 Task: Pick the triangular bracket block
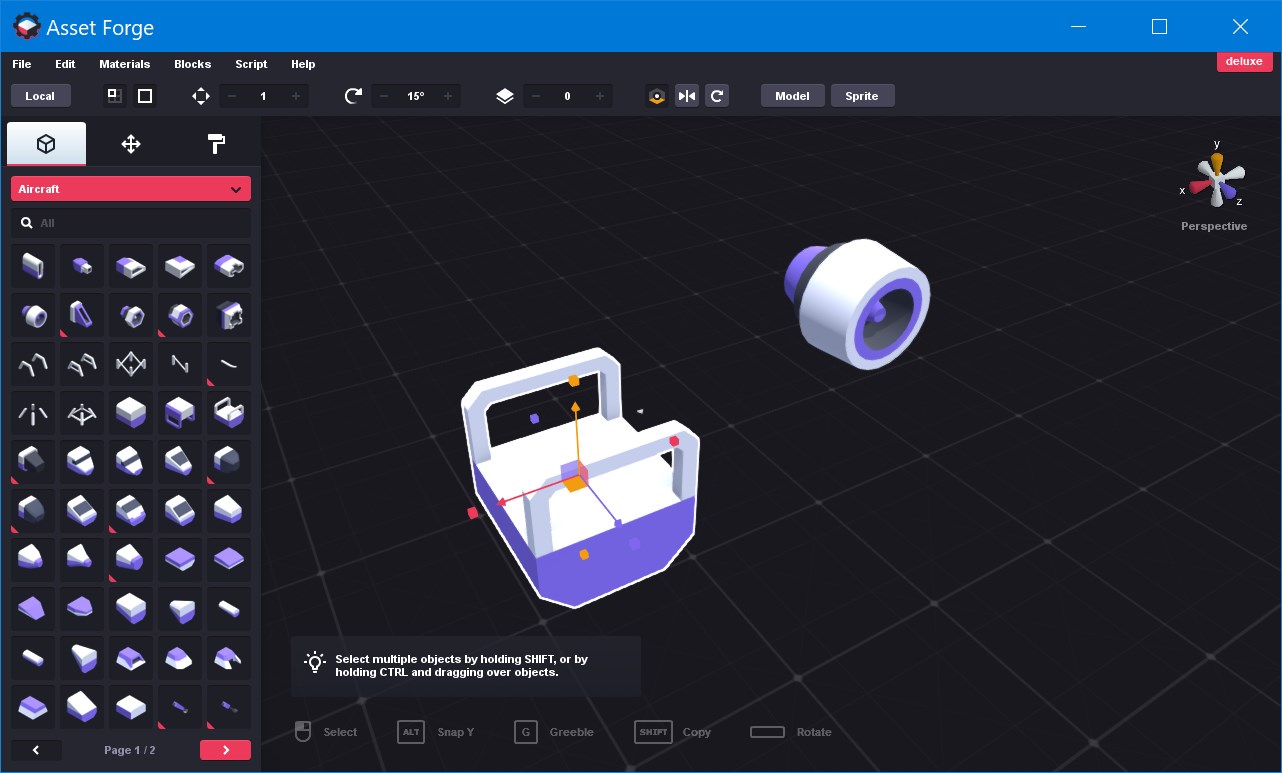coord(82,315)
